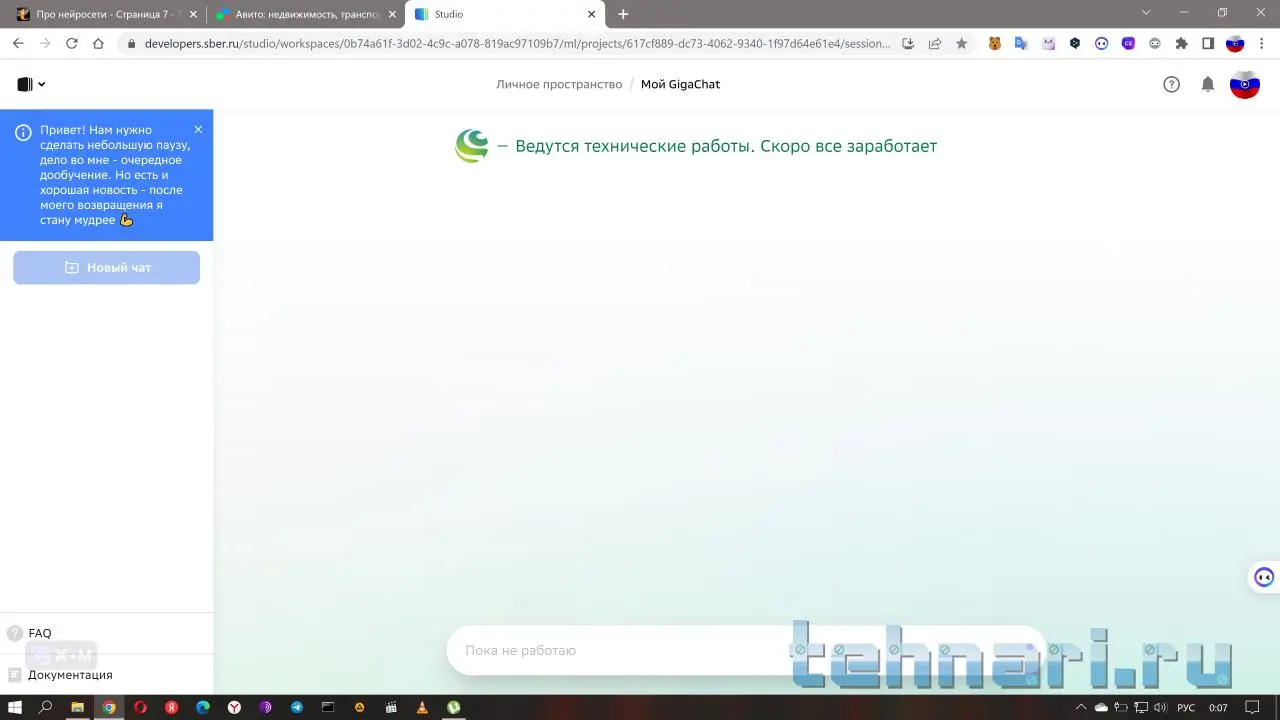Open the purple round taskbar app
This screenshot has height=720, width=1280.
click(x=265, y=707)
